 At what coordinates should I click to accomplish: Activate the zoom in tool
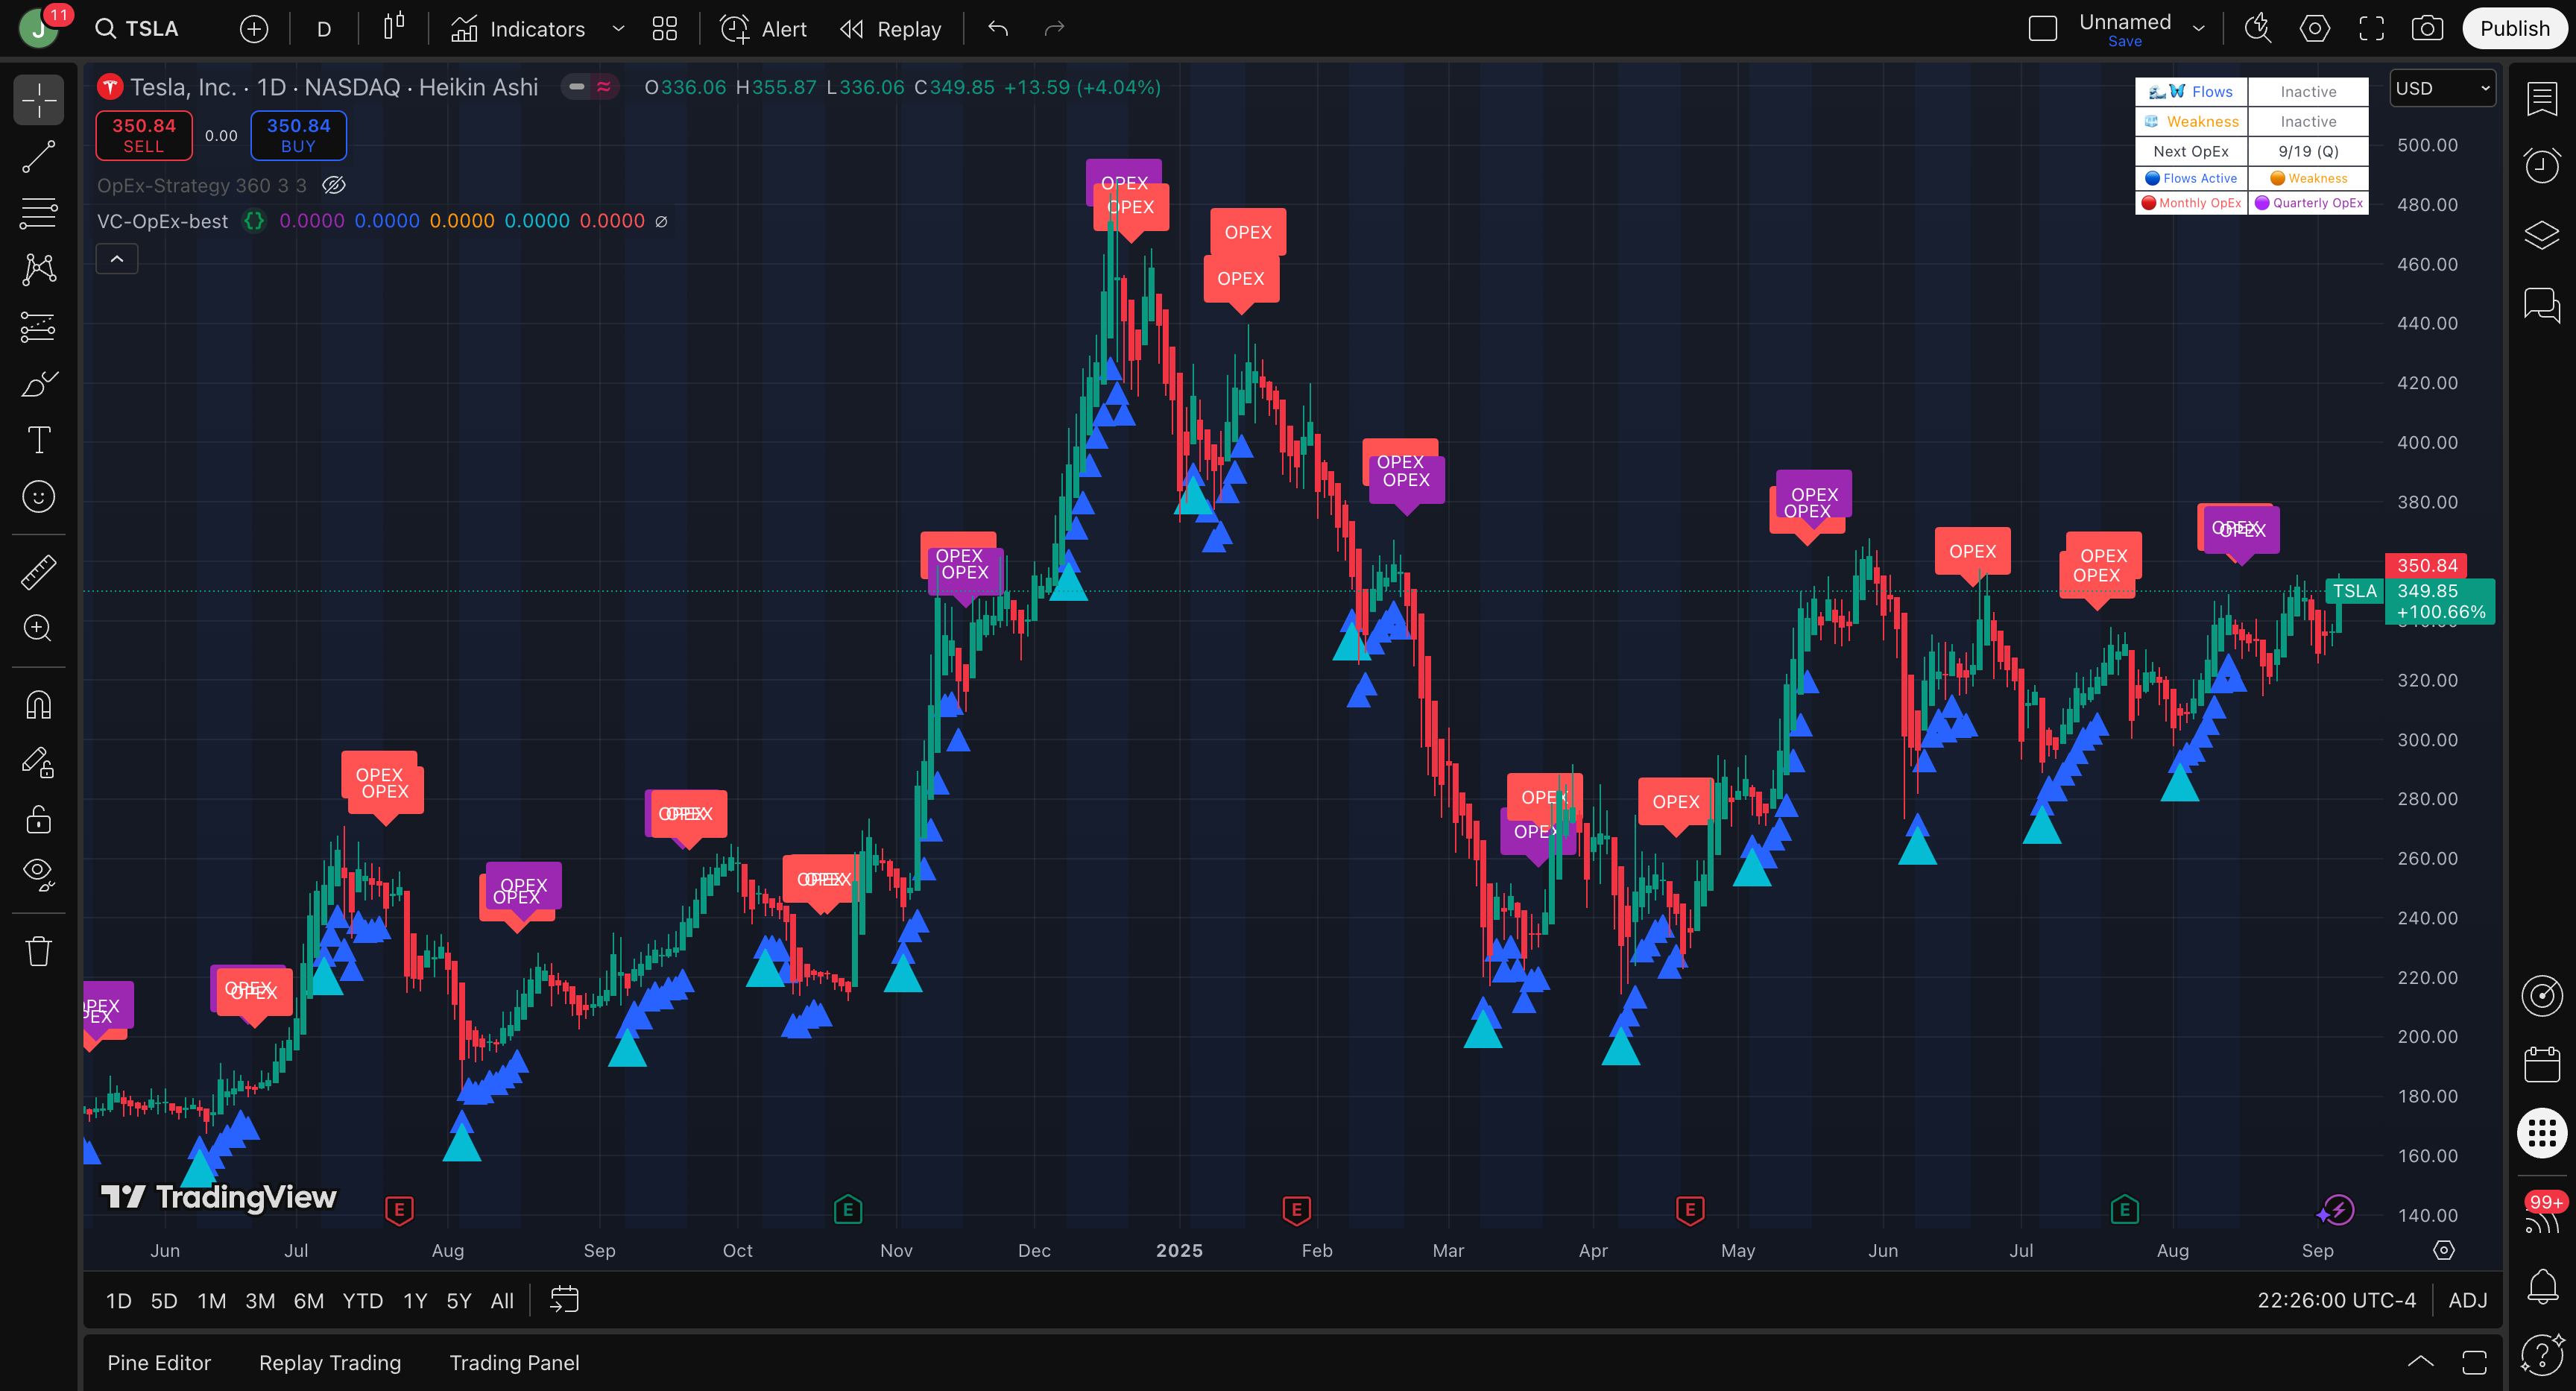click(x=38, y=628)
